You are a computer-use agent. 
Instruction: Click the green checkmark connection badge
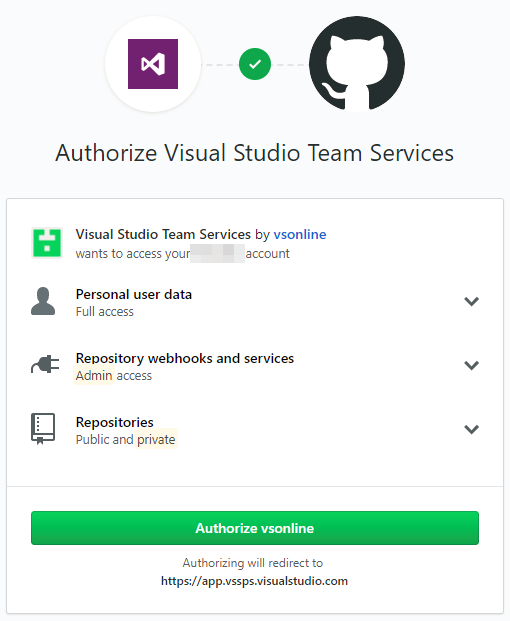coord(255,64)
